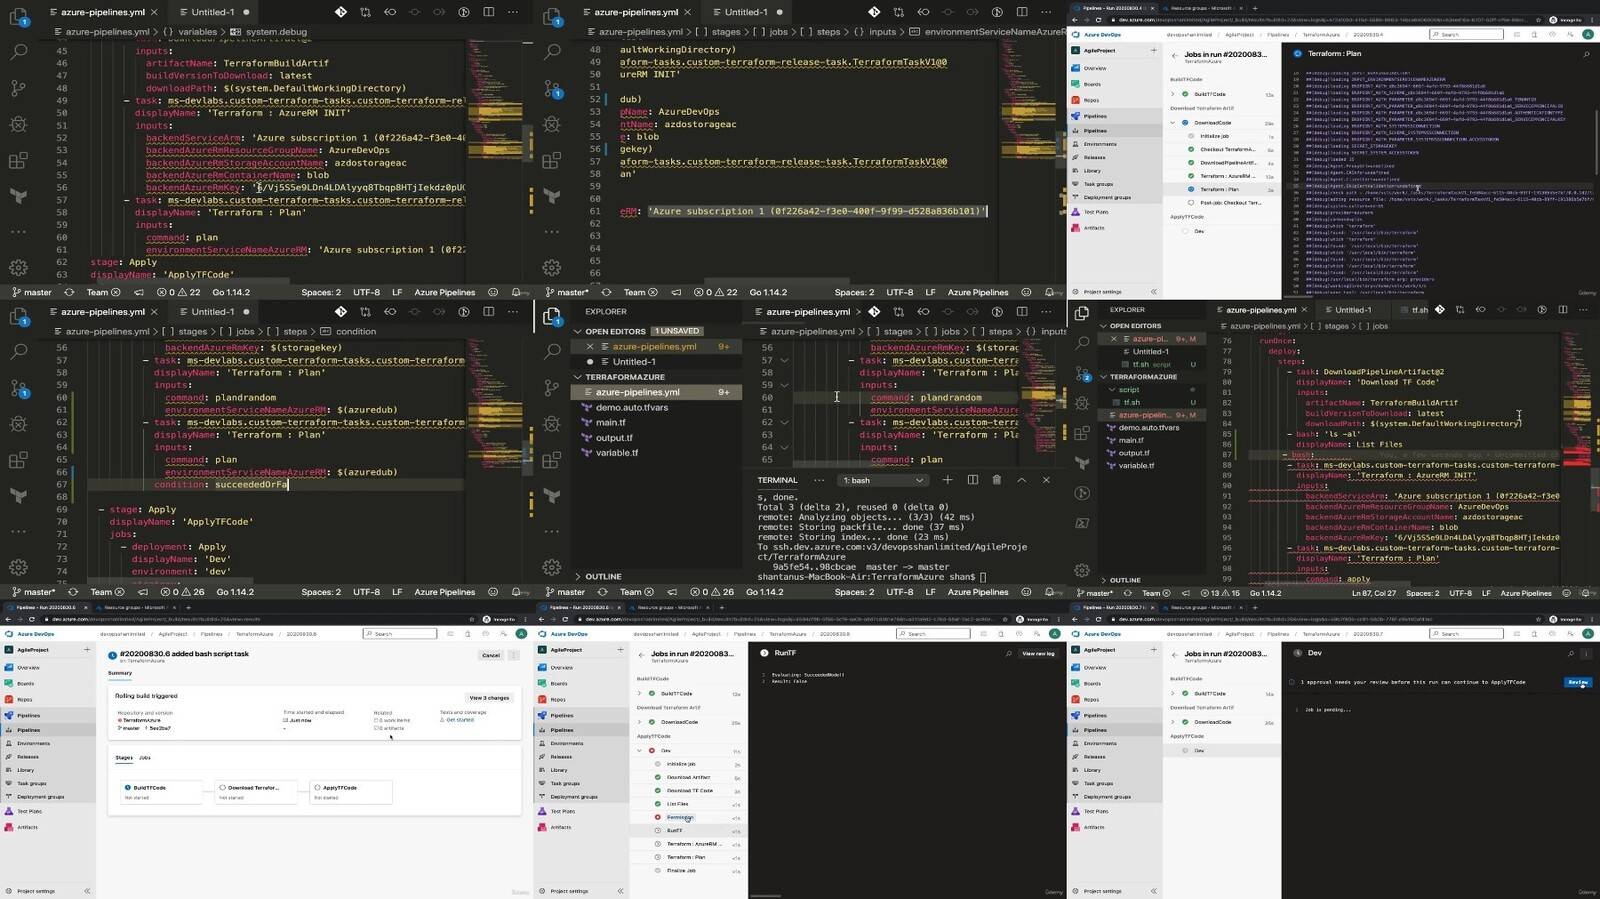Screen dimensions: 1600x899
Task: Open the '1: bash' terminal dropdown
Action: pyautogui.click(x=883, y=480)
